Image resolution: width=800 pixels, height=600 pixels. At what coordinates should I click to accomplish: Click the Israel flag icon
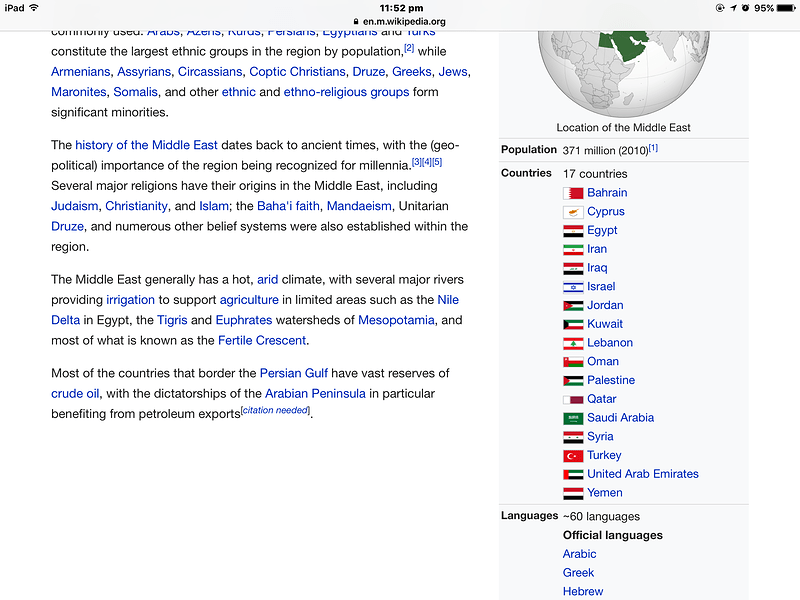[573, 287]
